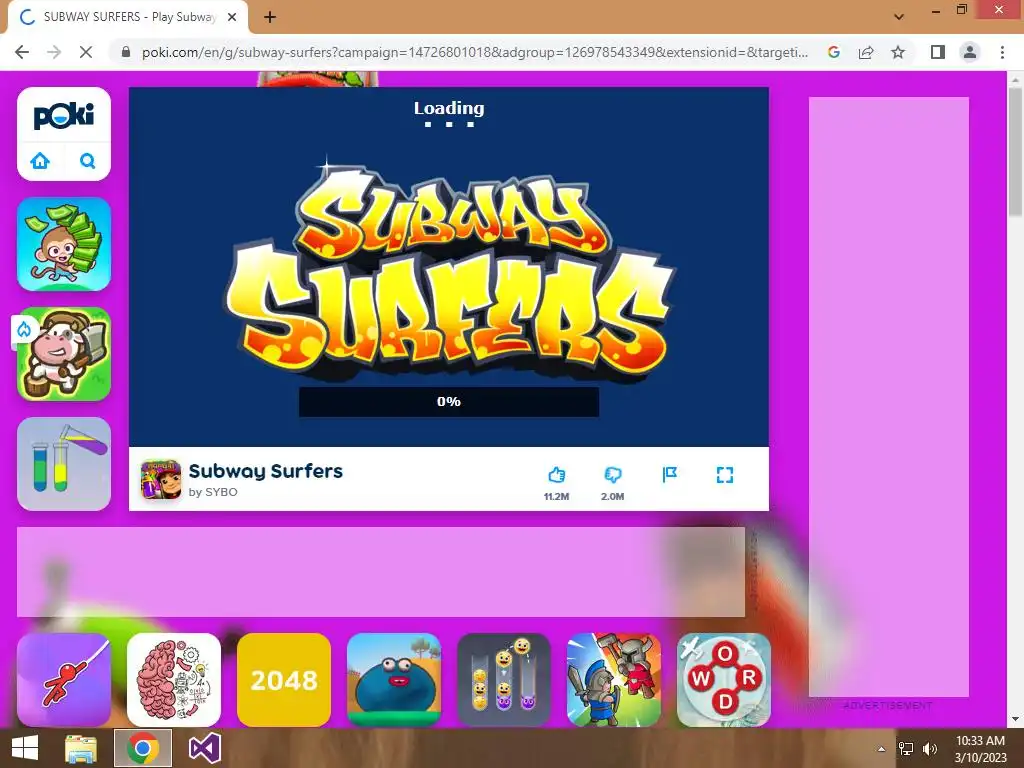
Task: Click the page vertical scrollbar thumb
Action: (1015, 152)
